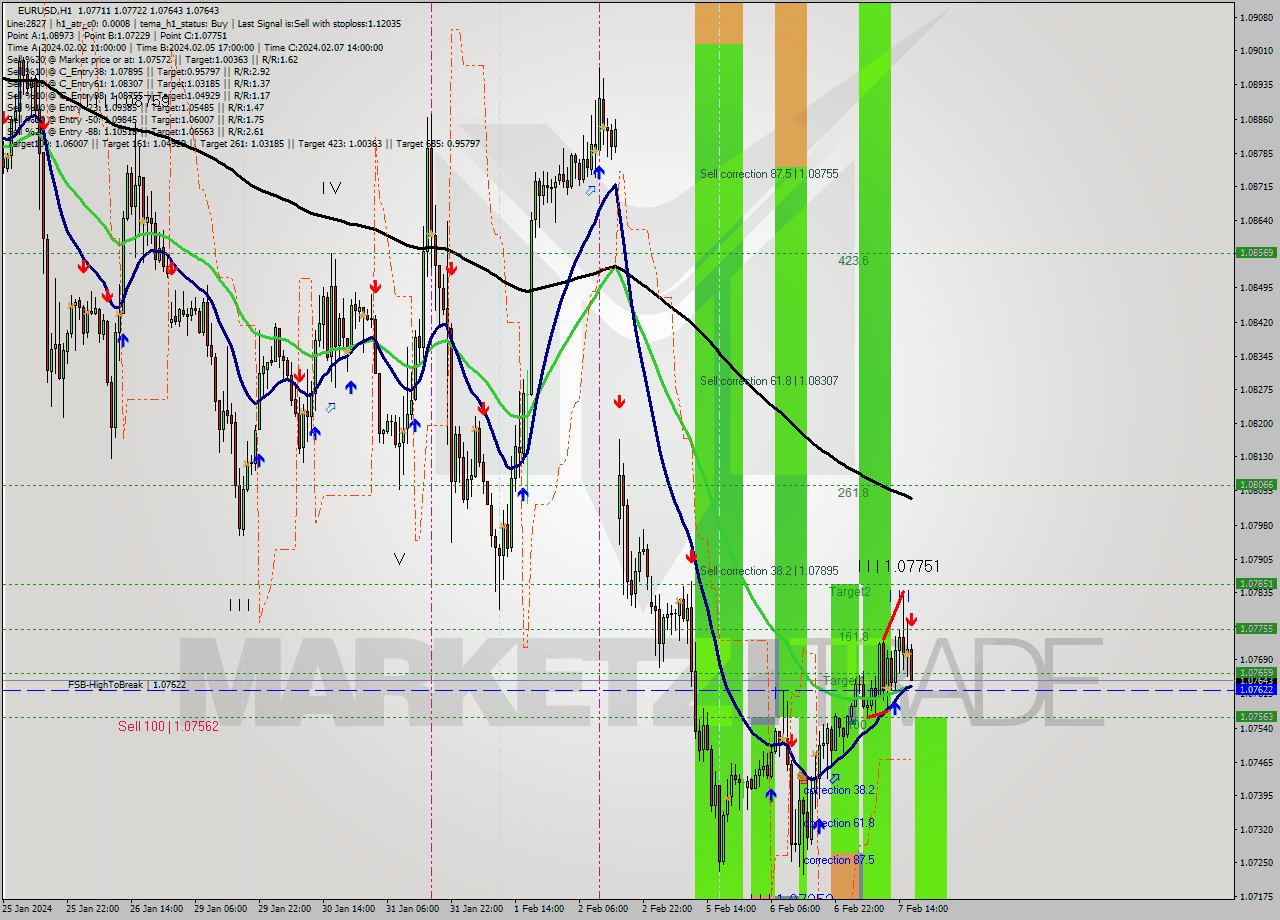Image resolution: width=1280 pixels, height=920 pixels.
Task: Click the 'I I I 1.07751' wave label
Action: click(899, 566)
